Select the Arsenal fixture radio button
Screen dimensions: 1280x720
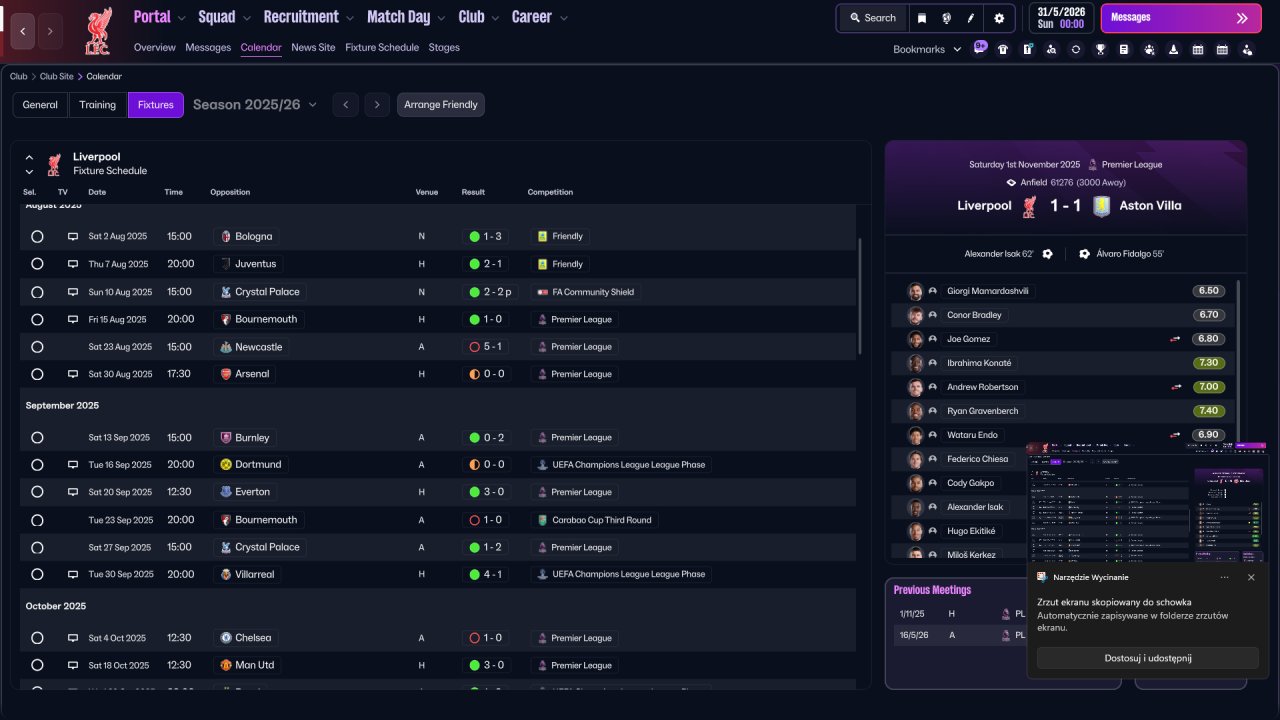pos(37,374)
